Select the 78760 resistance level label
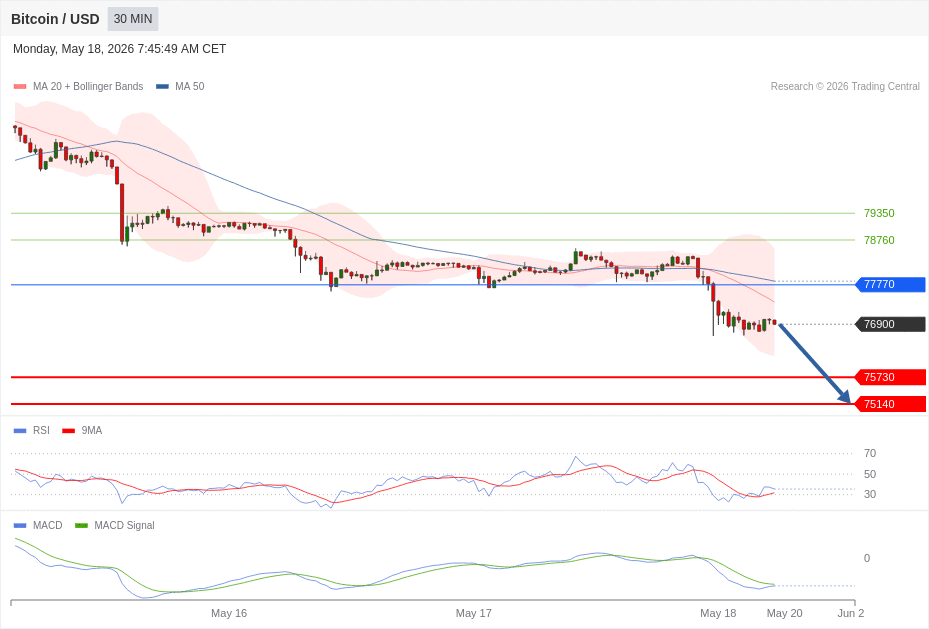Image resolution: width=929 pixels, height=629 pixels. (879, 240)
